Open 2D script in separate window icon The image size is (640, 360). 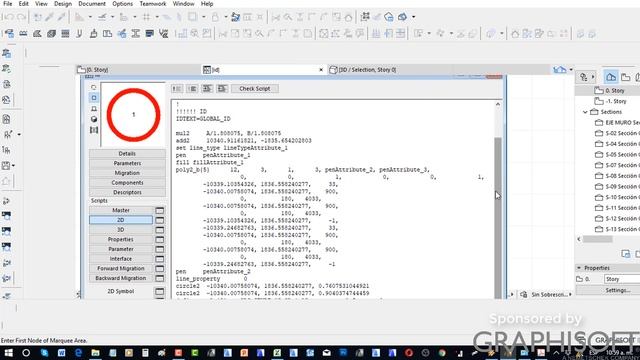[x=160, y=220]
